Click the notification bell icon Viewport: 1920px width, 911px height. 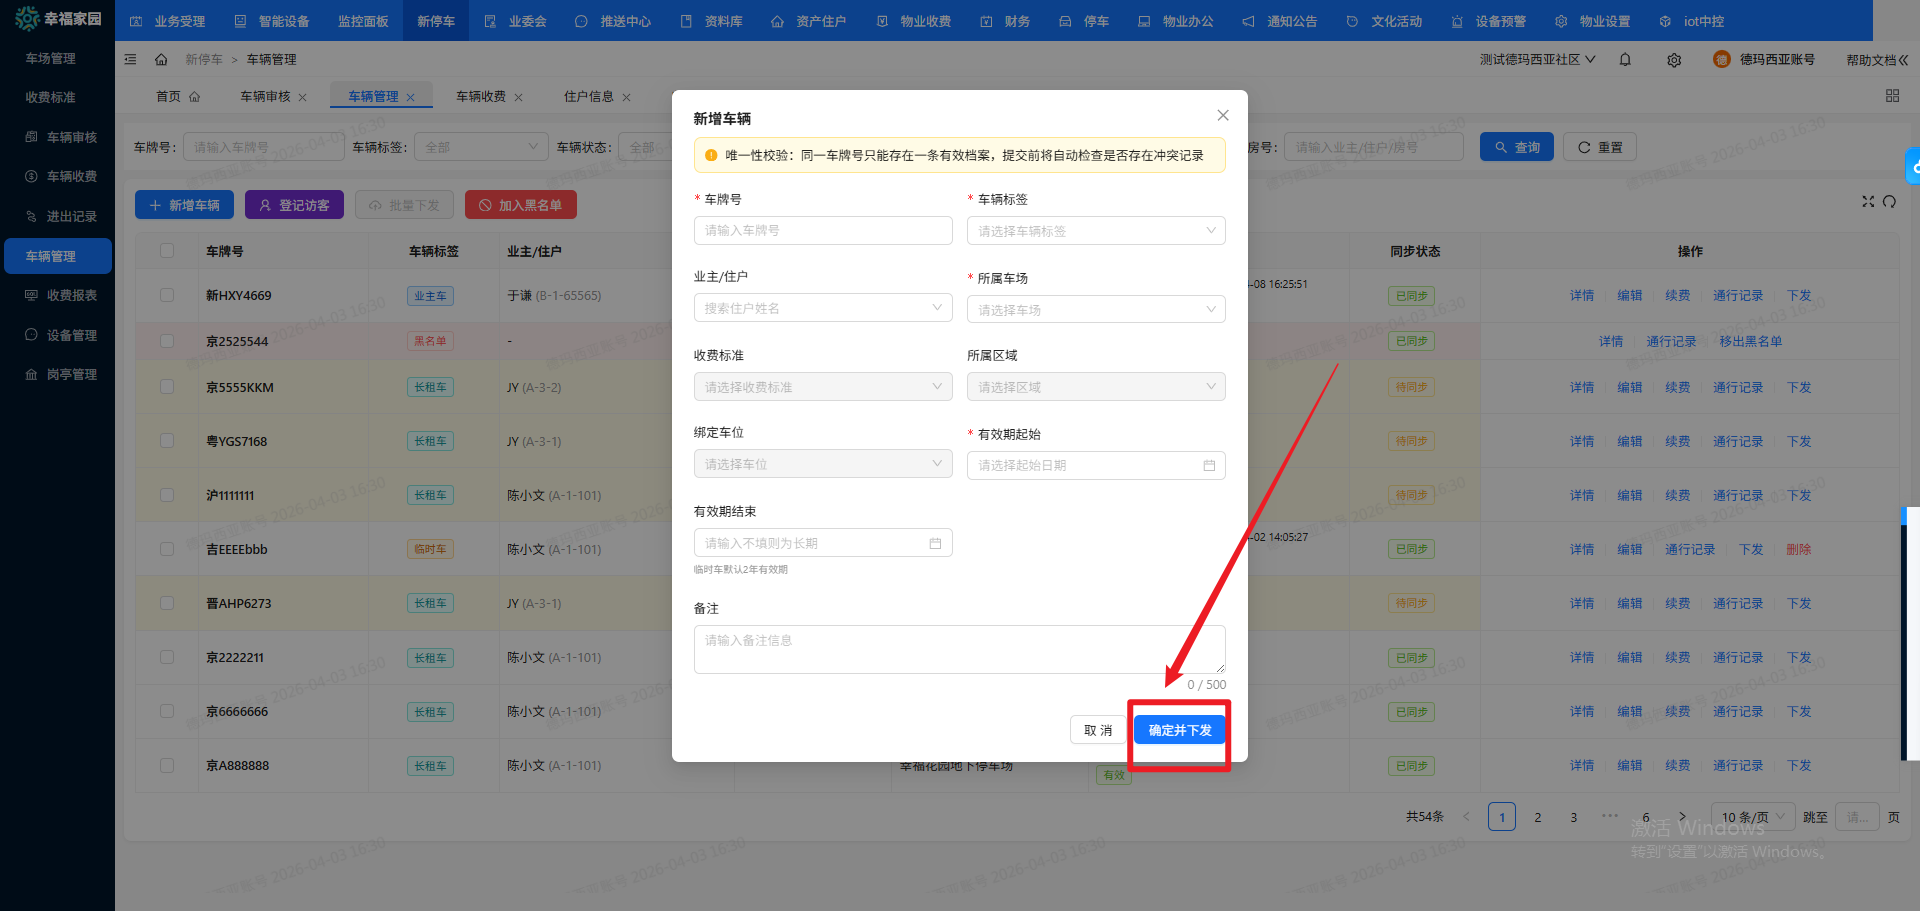tap(1625, 60)
